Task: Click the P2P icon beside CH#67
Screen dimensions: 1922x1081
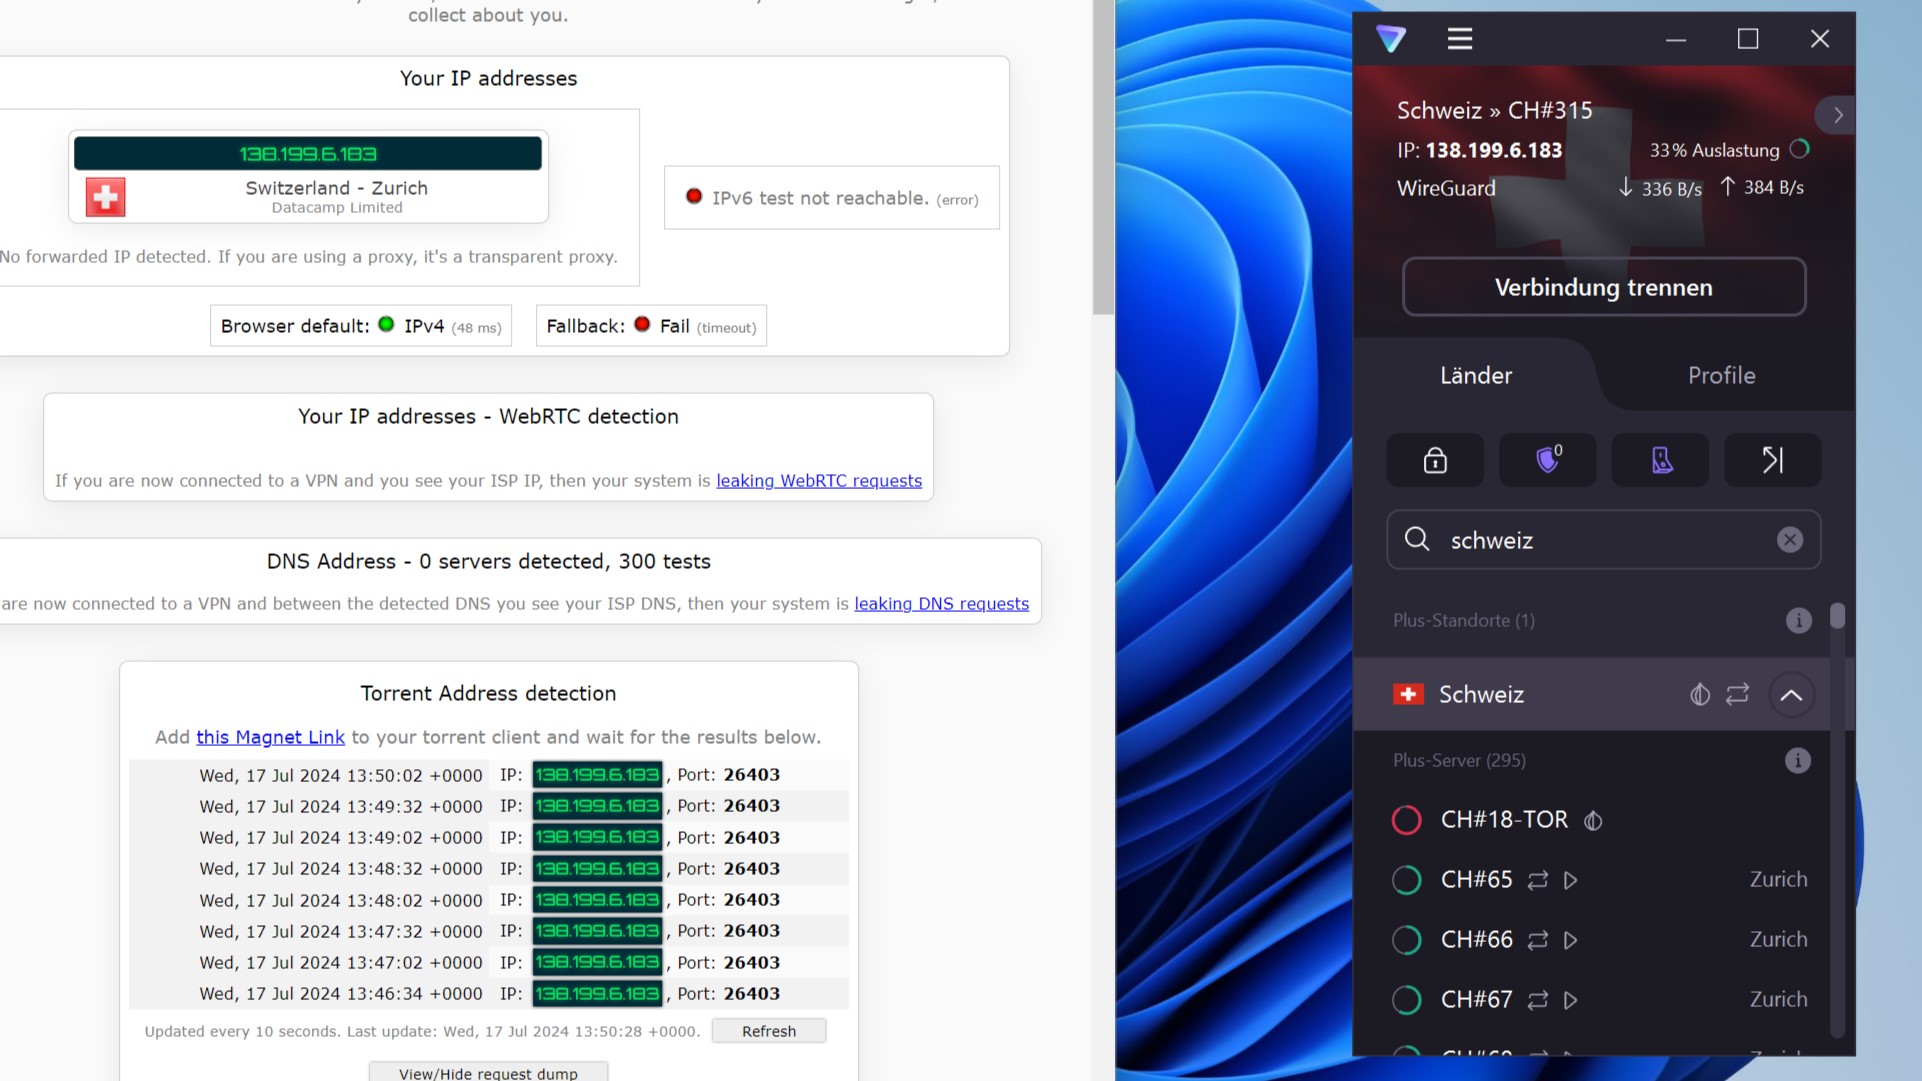Action: tap(1538, 1000)
